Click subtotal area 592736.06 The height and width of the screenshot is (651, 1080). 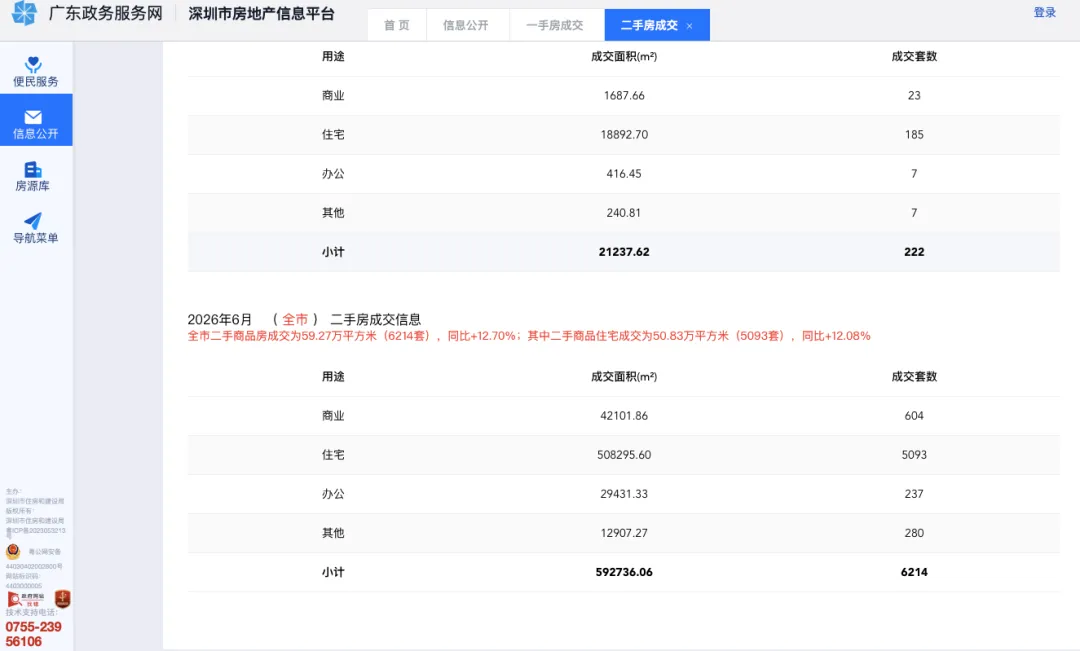(x=624, y=572)
